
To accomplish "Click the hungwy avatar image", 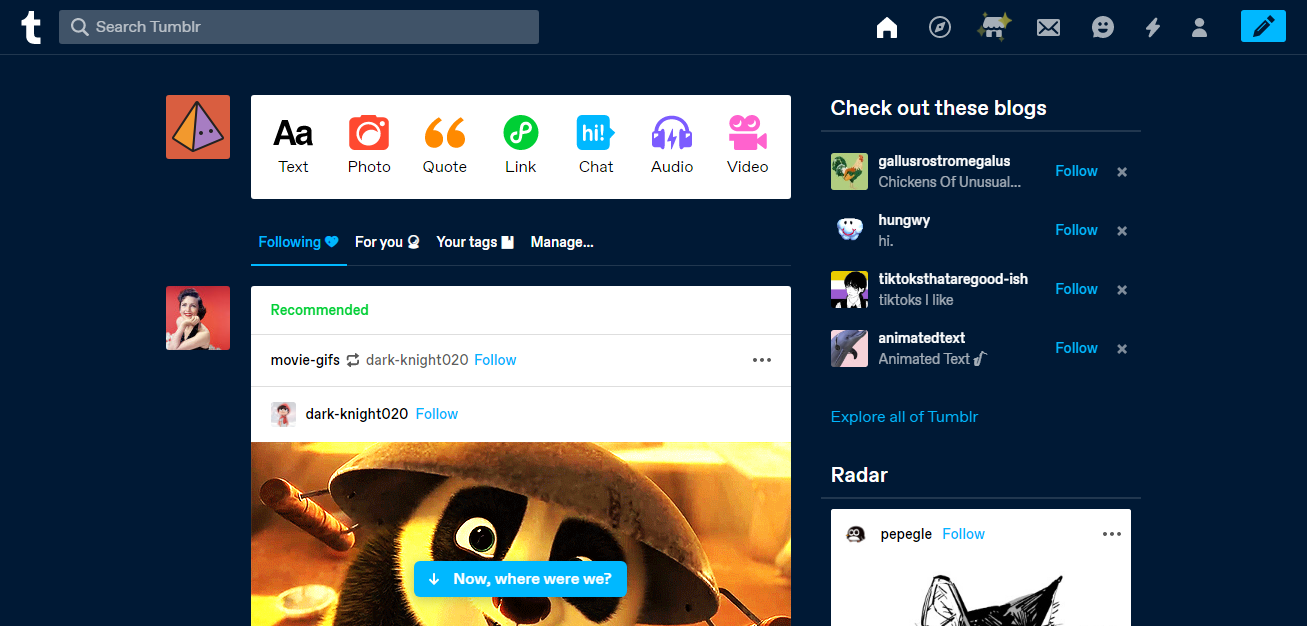I will (849, 230).
